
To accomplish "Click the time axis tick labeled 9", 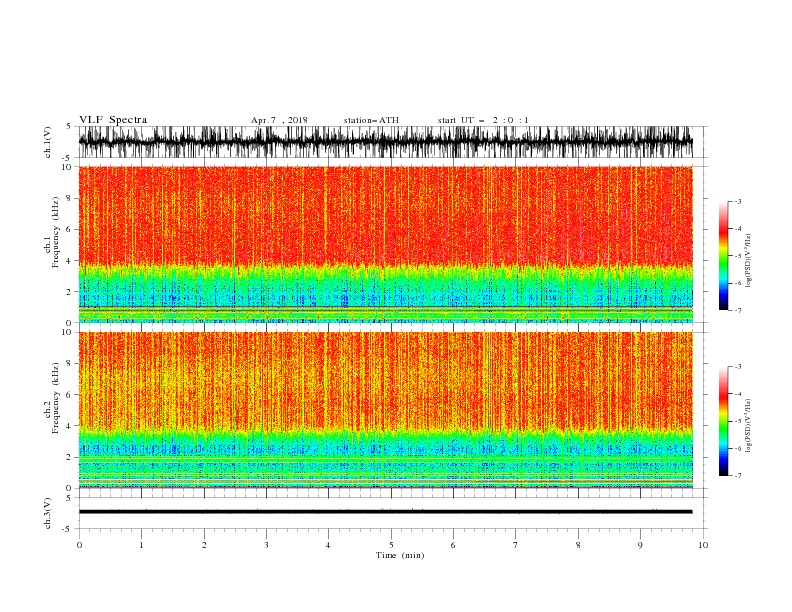I will [640, 545].
